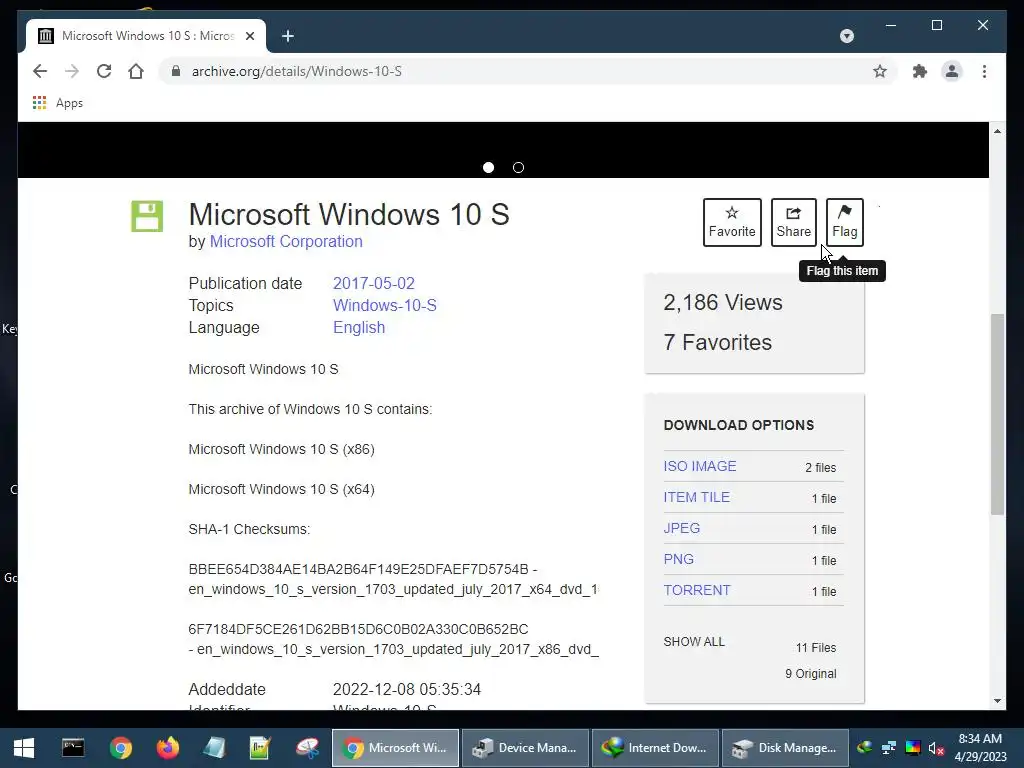This screenshot has height=768, width=1024.
Task: Reload the archive.org page
Action: click(x=104, y=71)
